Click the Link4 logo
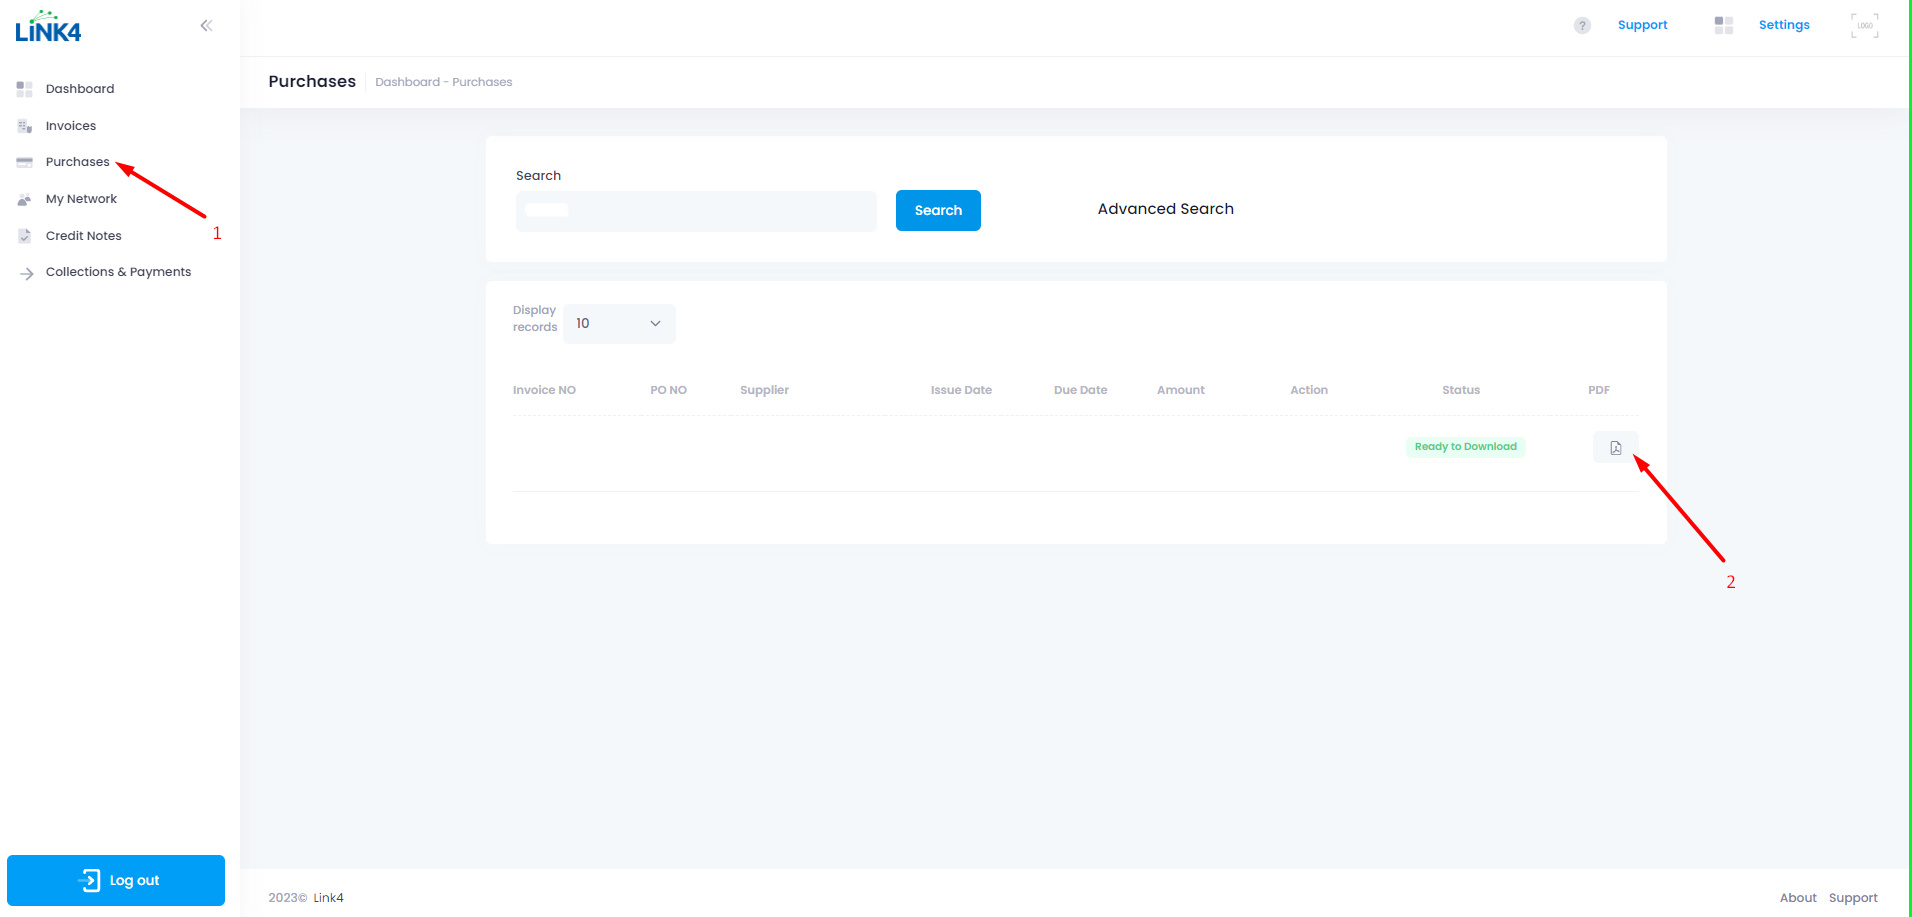 click(48, 27)
